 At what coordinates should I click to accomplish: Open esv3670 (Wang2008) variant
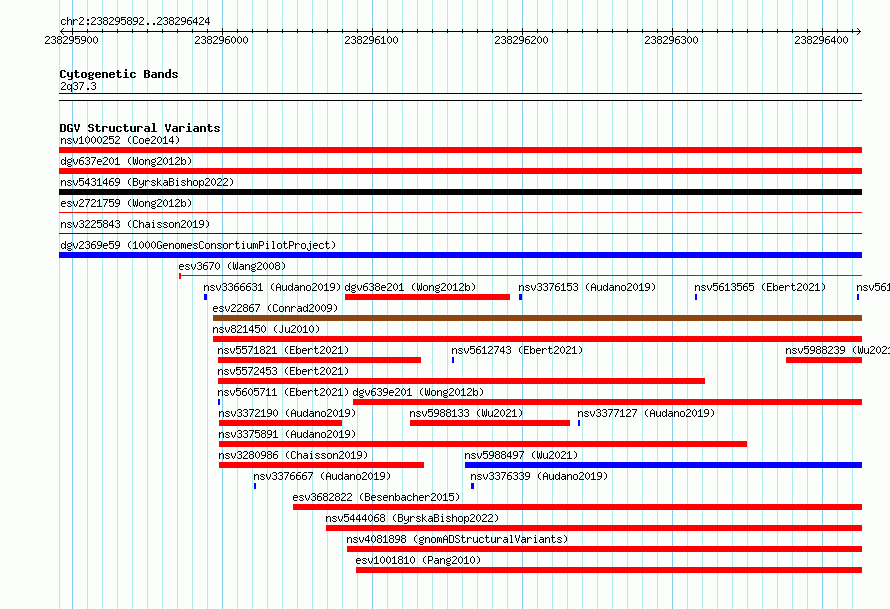pos(232,266)
